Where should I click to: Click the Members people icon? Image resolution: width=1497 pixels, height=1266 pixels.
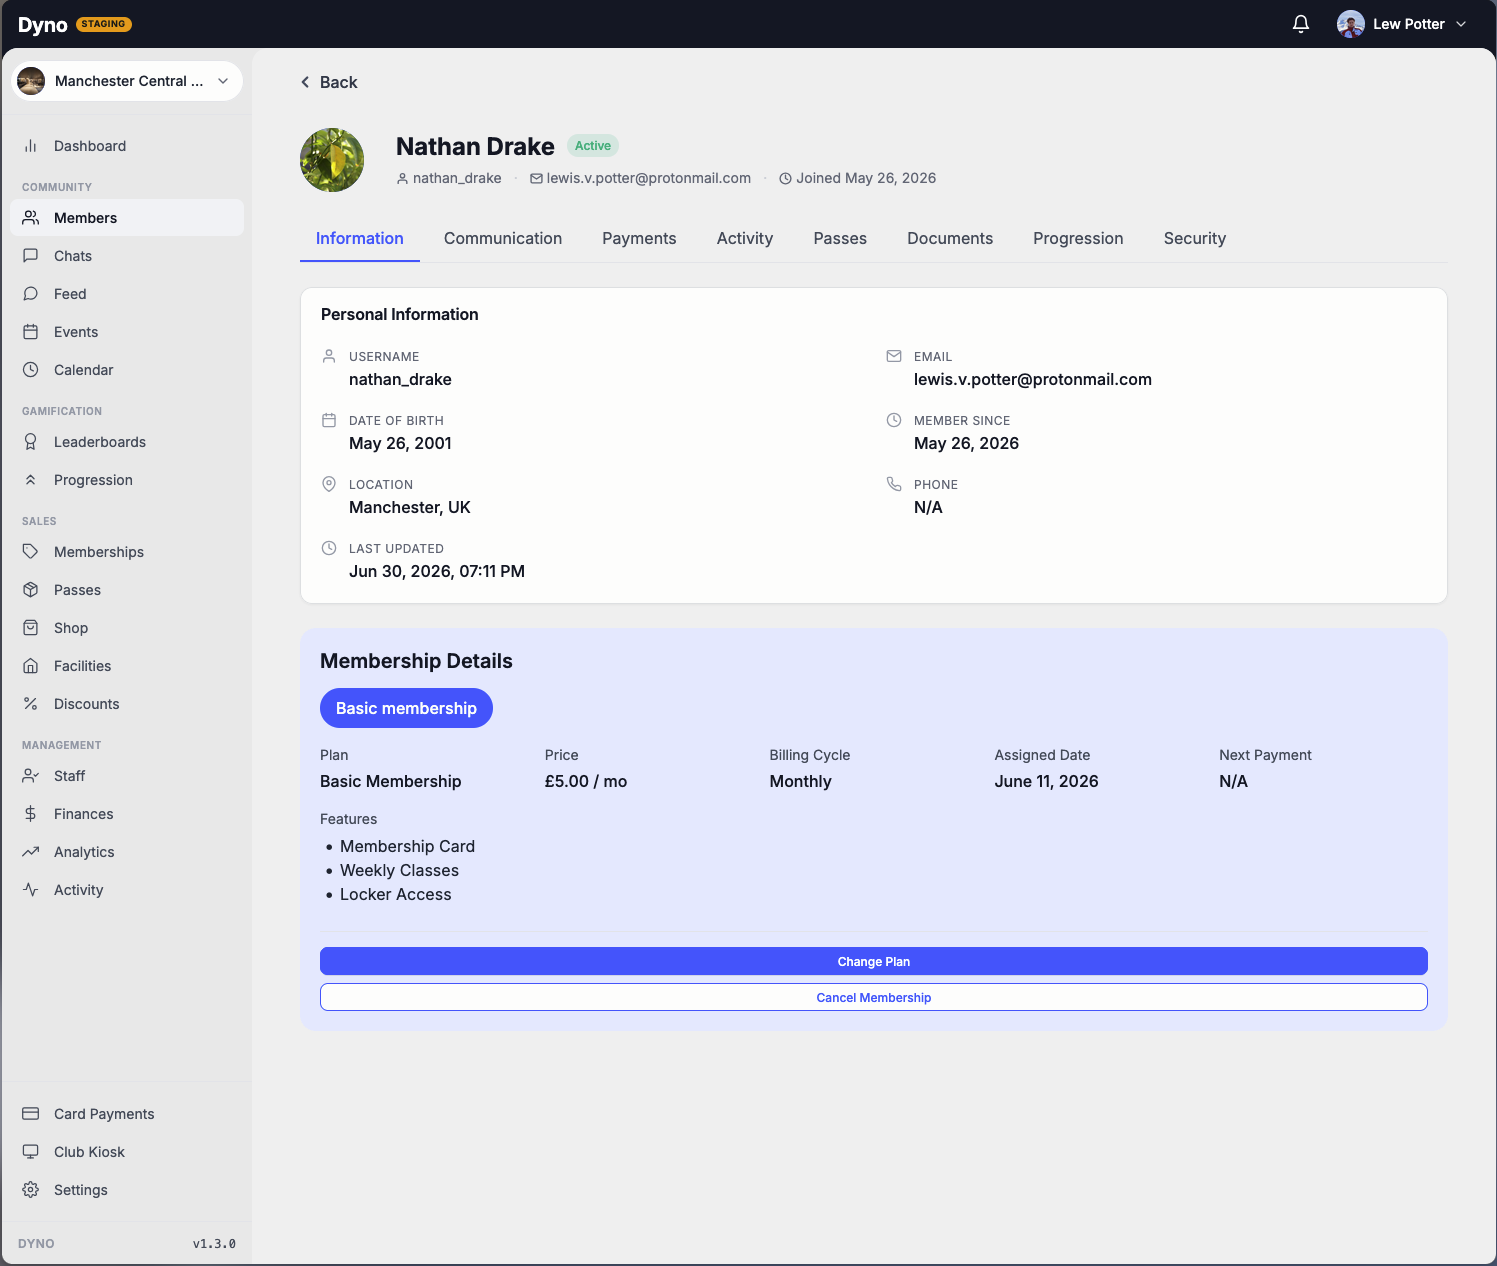click(31, 218)
